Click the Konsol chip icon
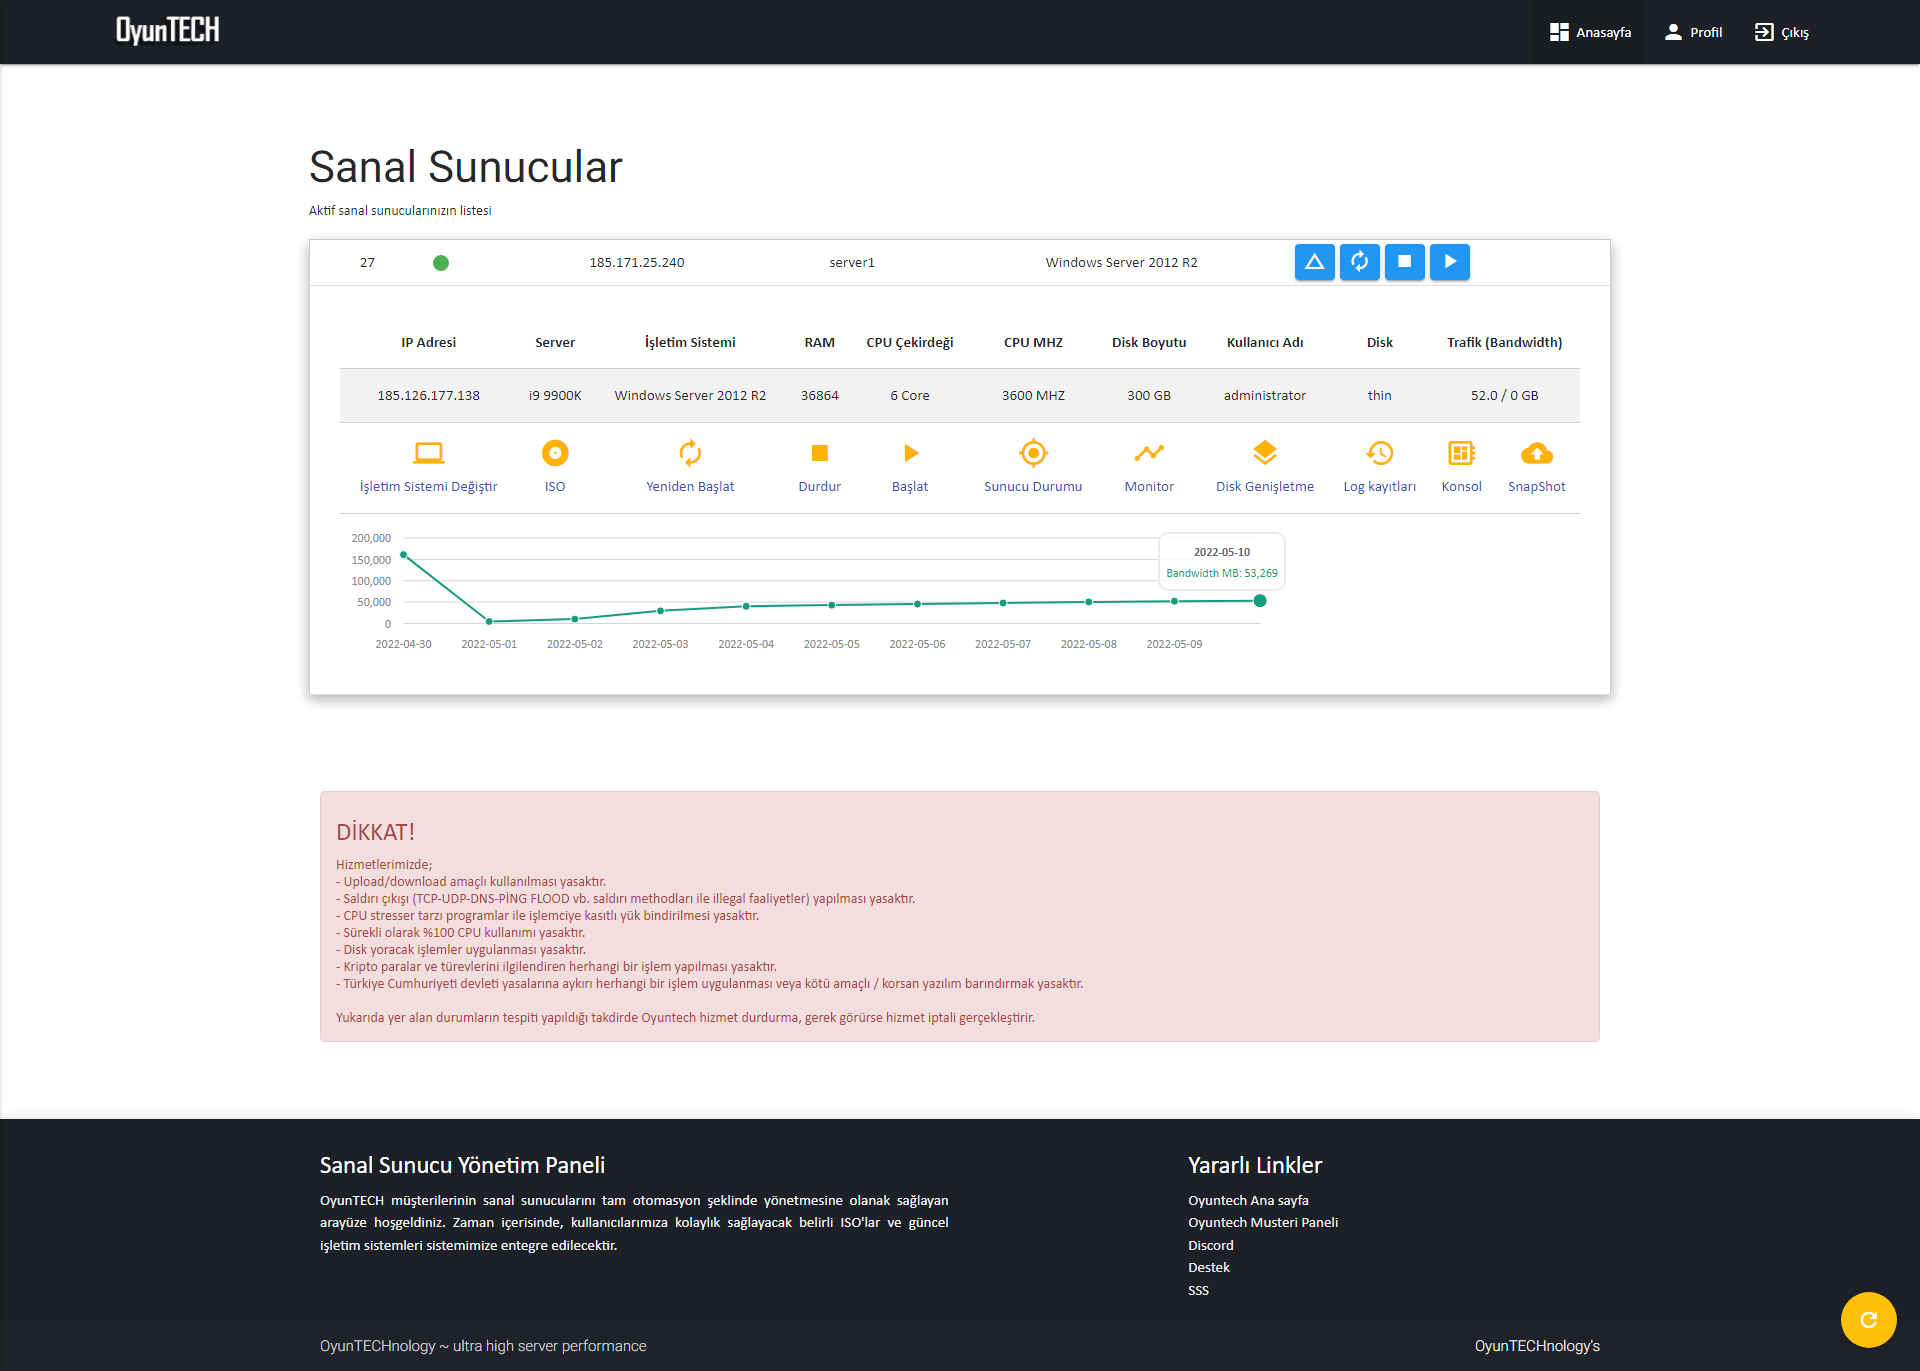This screenshot has height=1371, width=1920. 1462,453
